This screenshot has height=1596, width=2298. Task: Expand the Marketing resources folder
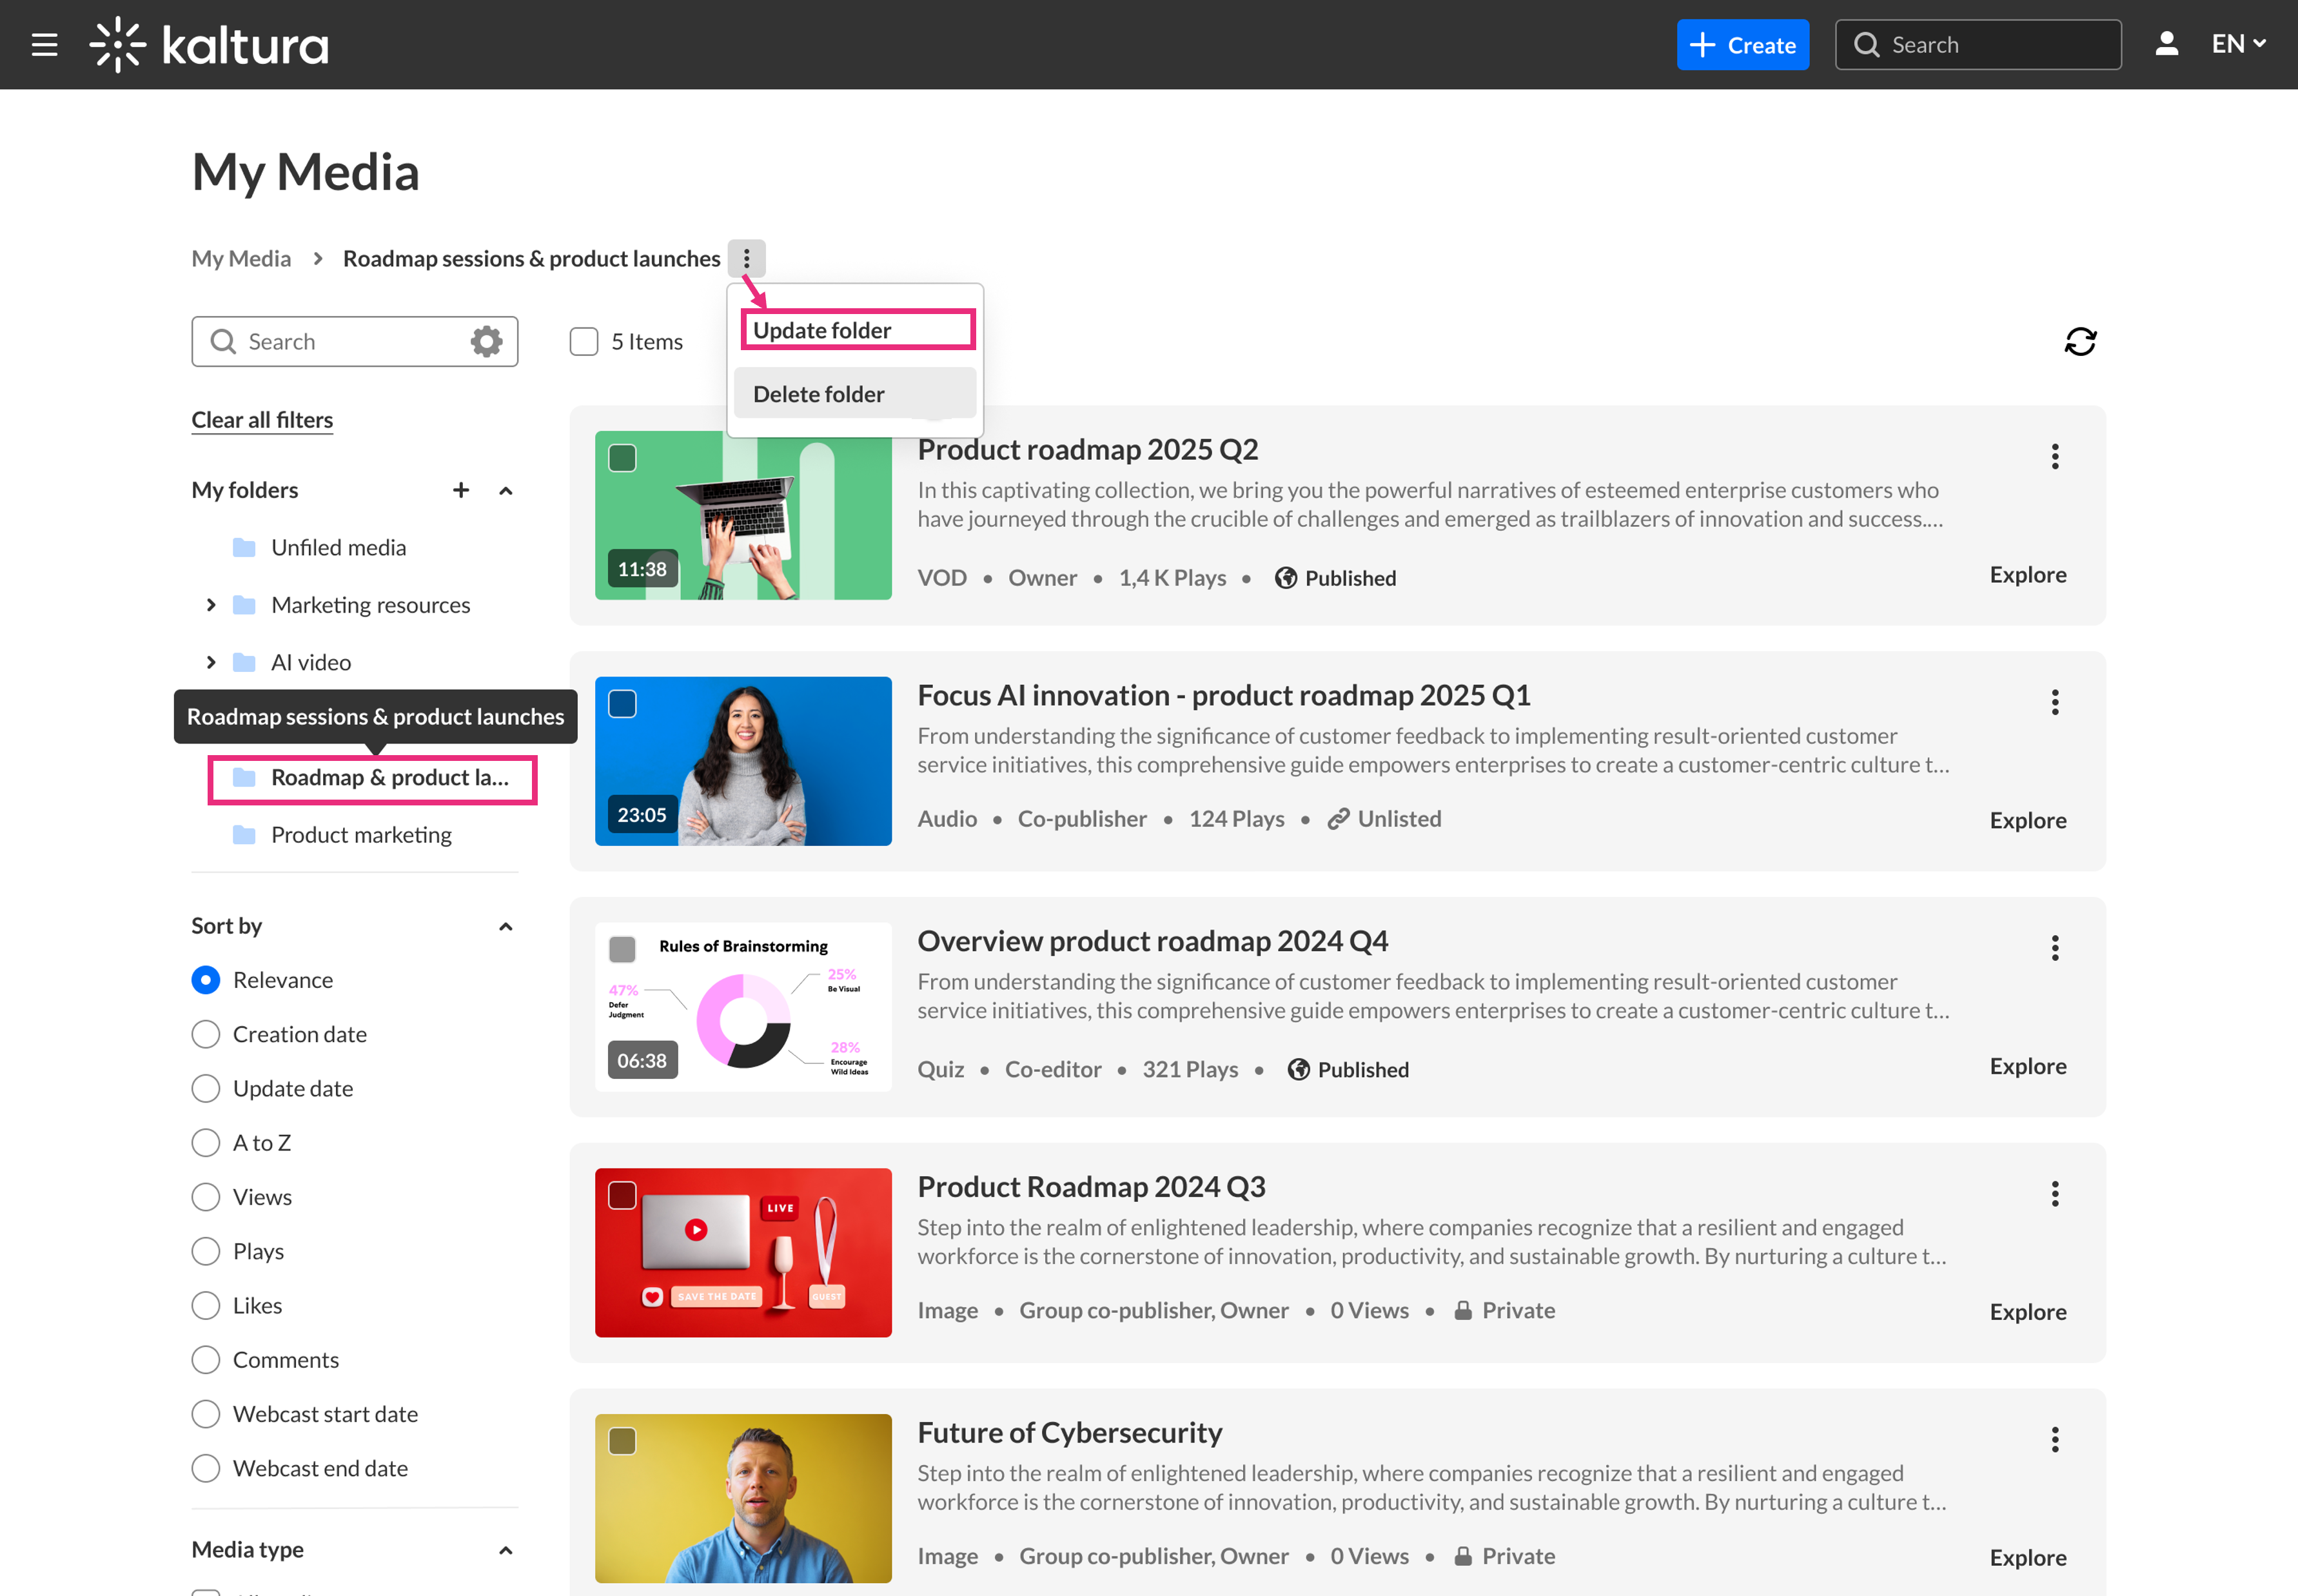(211, 605)
